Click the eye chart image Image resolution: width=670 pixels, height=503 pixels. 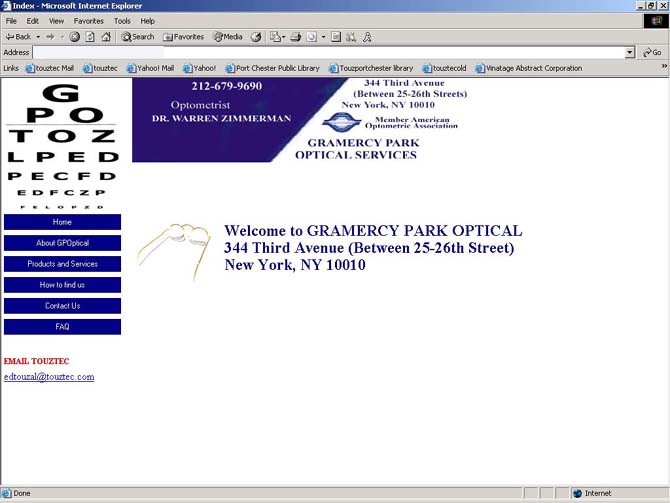click(62, 146)
